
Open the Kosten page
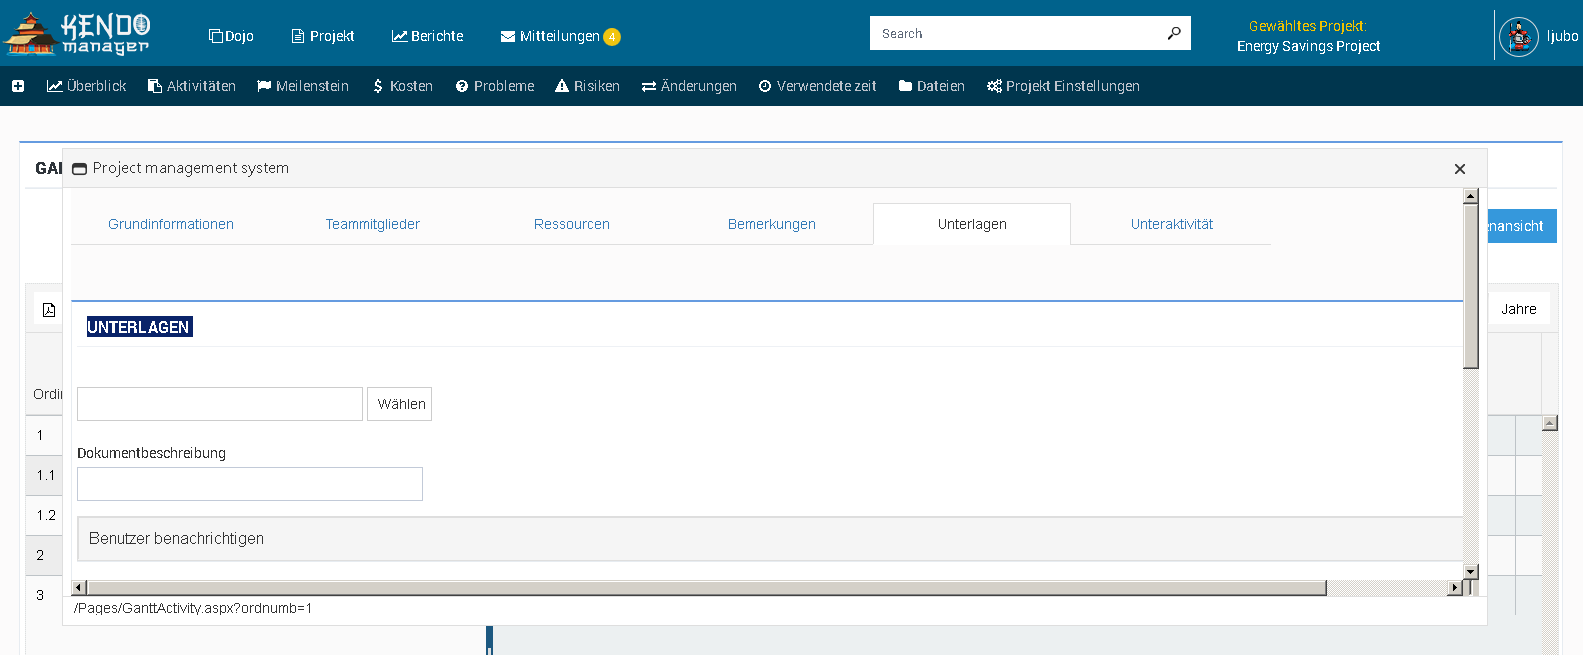click(402, 86)
